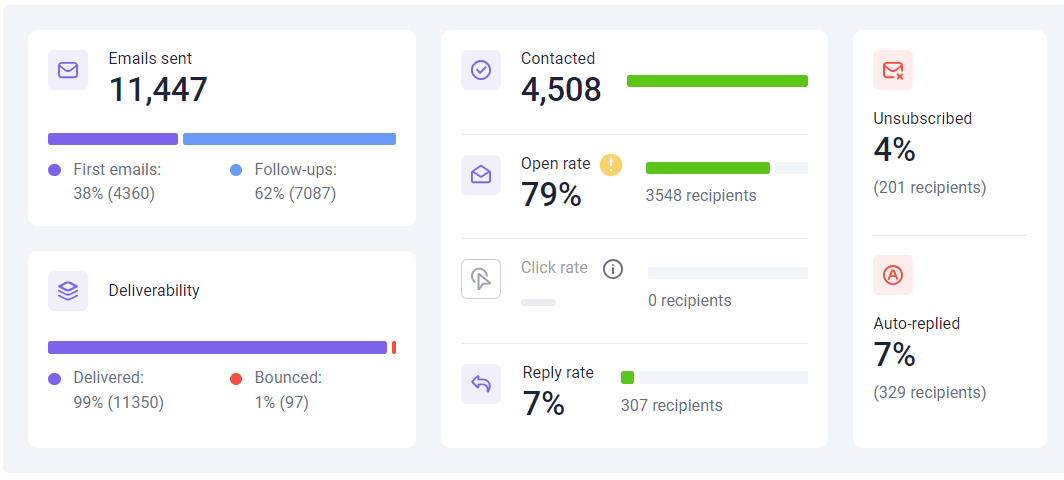Click the purple First emails progress bar
Image resolution: width=1064 pixels, height=480 pixels.
coord(113,139)
